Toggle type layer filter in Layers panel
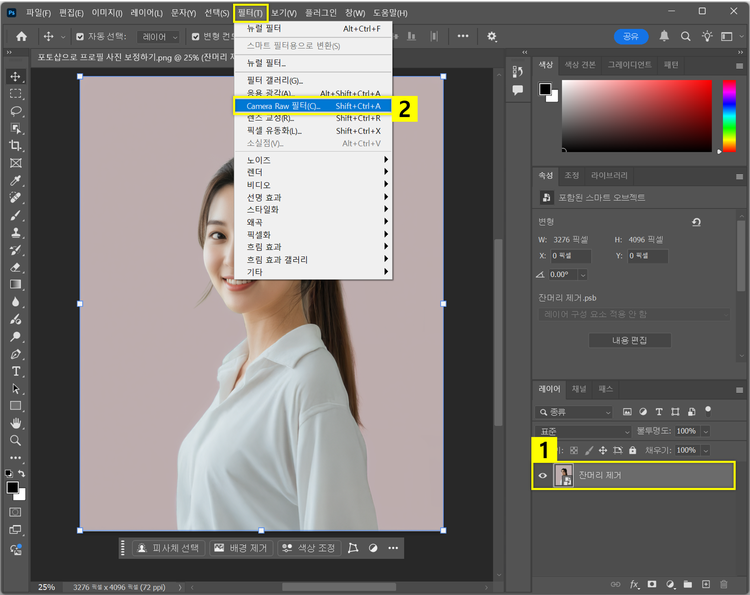 pos(659,412)
